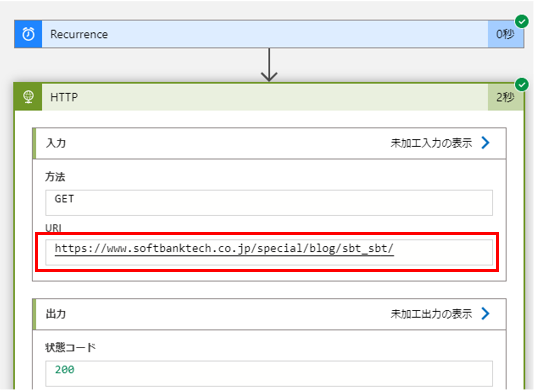Click the Recurrence alarm clock icon
The height and width of the screenshot is (390, 534).
(28, 34)
